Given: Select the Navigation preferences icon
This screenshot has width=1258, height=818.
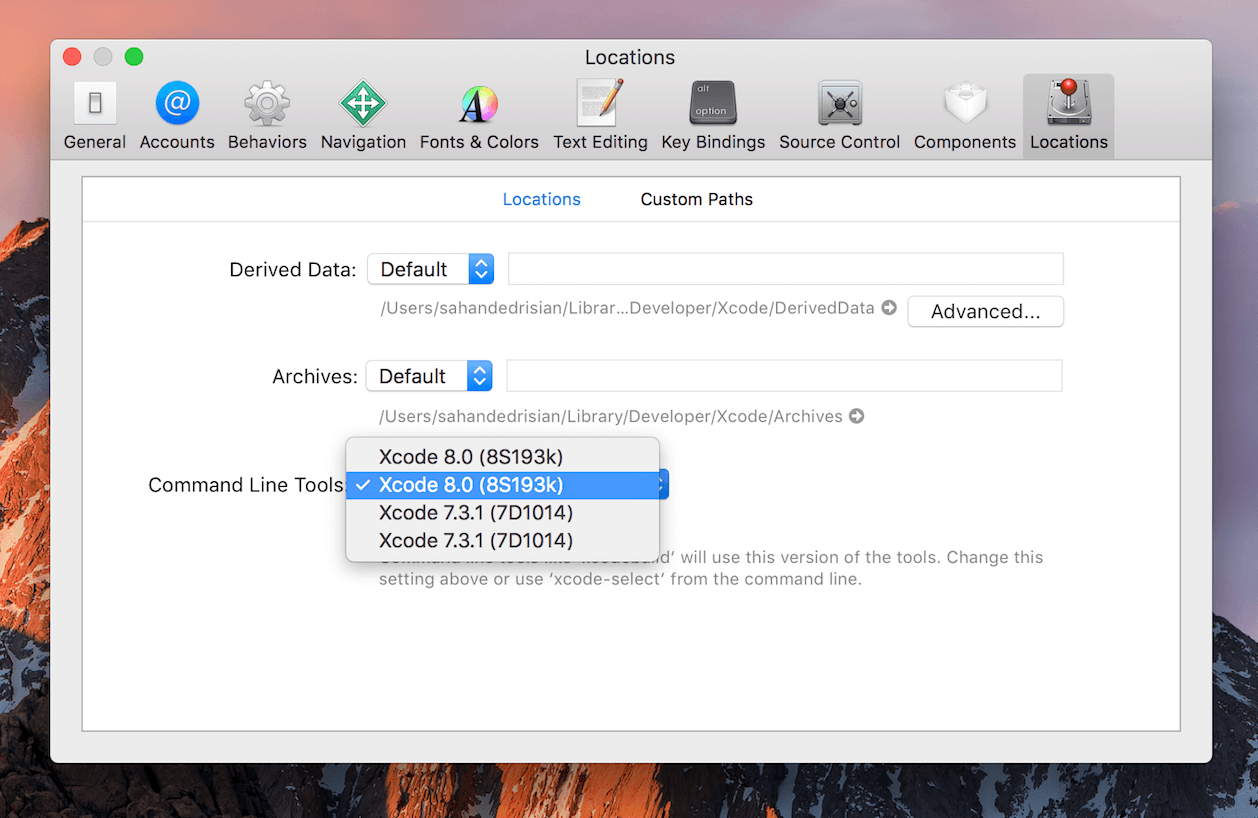Looking at the screenshot, I should click(363, 116).
